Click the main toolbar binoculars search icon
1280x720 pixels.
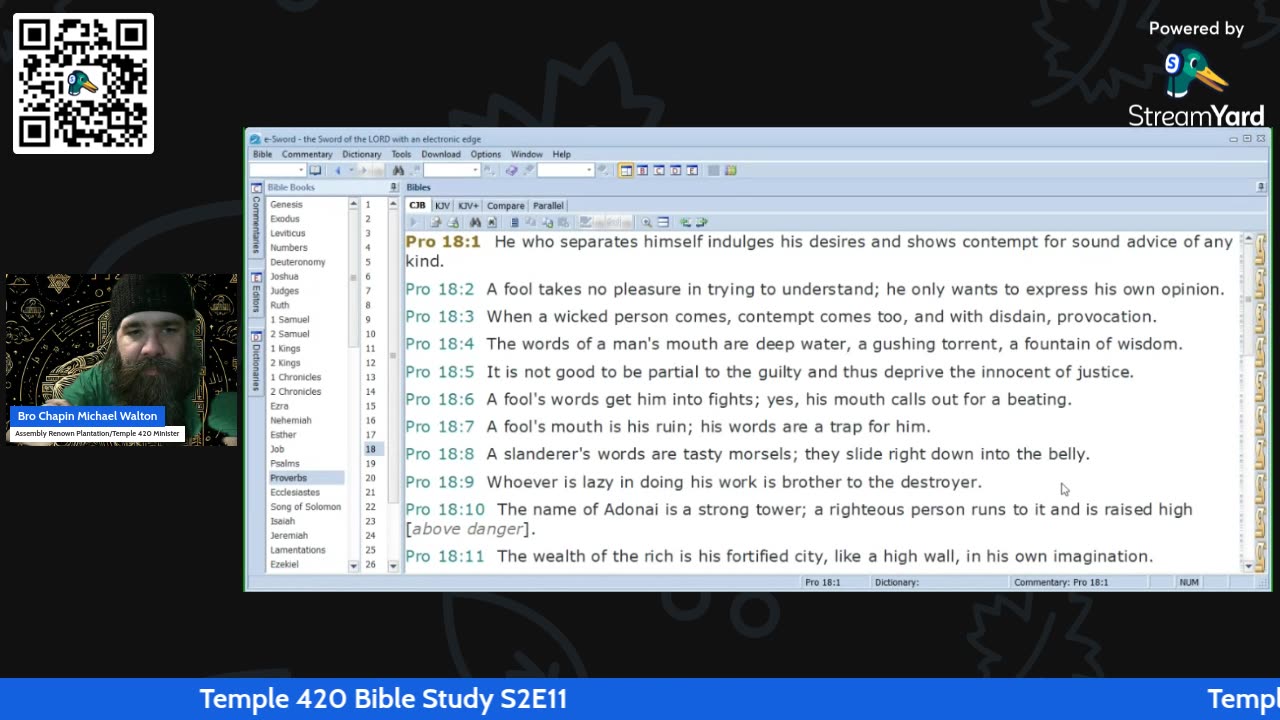pos(398,170)
